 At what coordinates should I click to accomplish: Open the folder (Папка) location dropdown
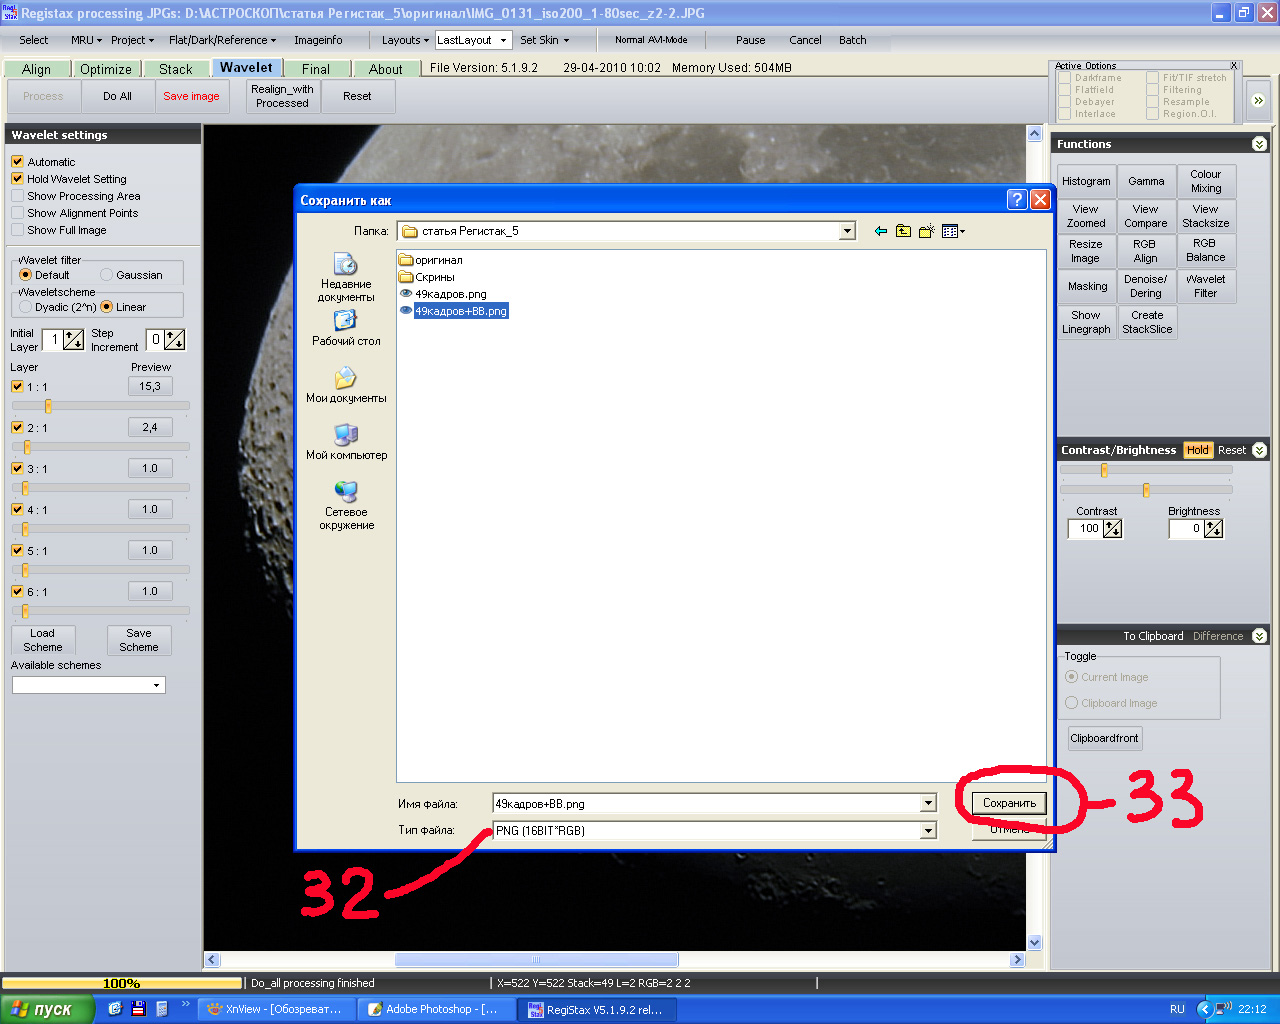tap(847, 231)
